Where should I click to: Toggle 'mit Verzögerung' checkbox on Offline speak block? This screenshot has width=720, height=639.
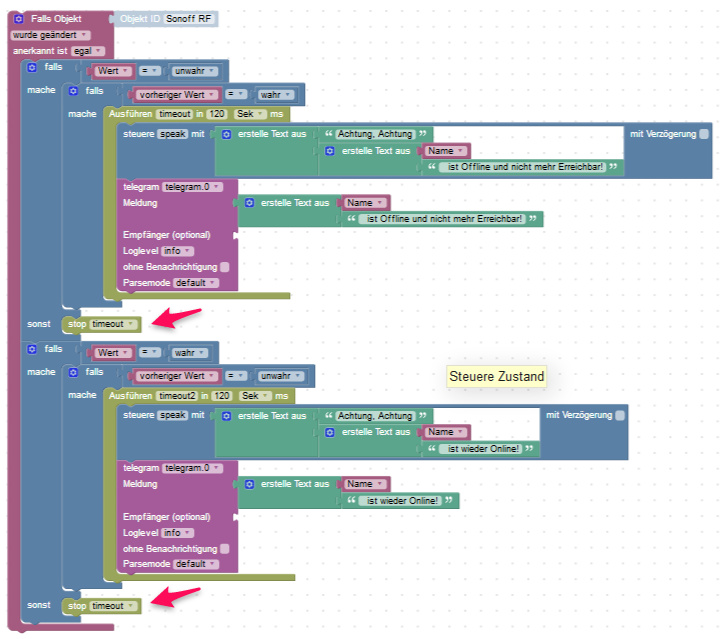click(x=703, y=134)
